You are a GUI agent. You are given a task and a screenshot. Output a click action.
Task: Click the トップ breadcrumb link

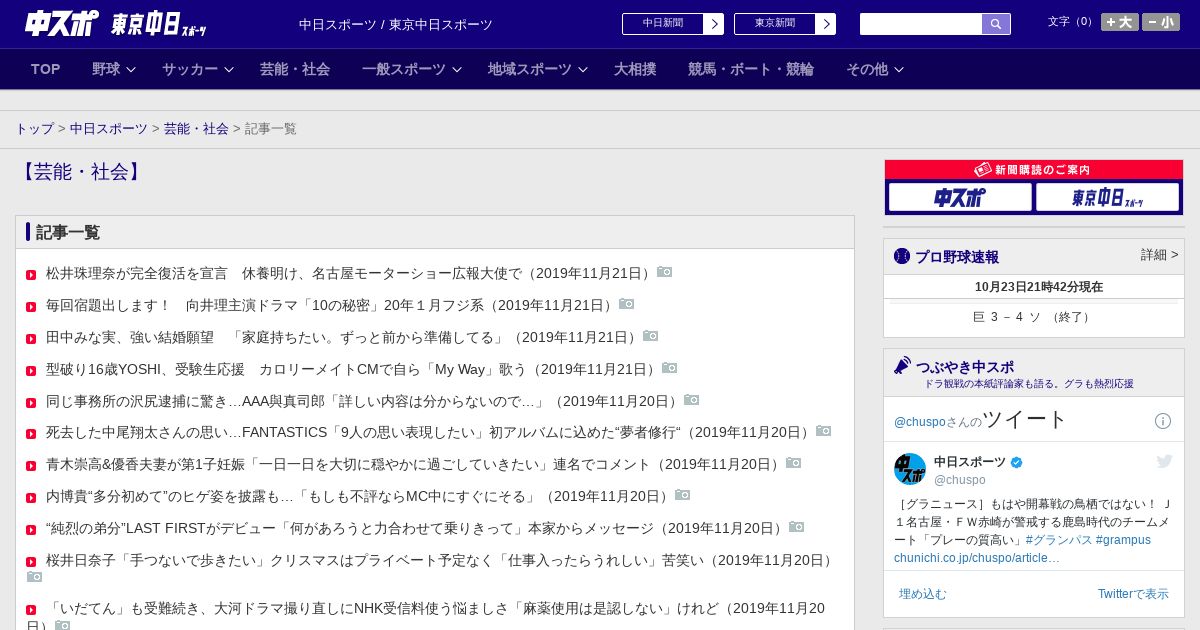35,129
